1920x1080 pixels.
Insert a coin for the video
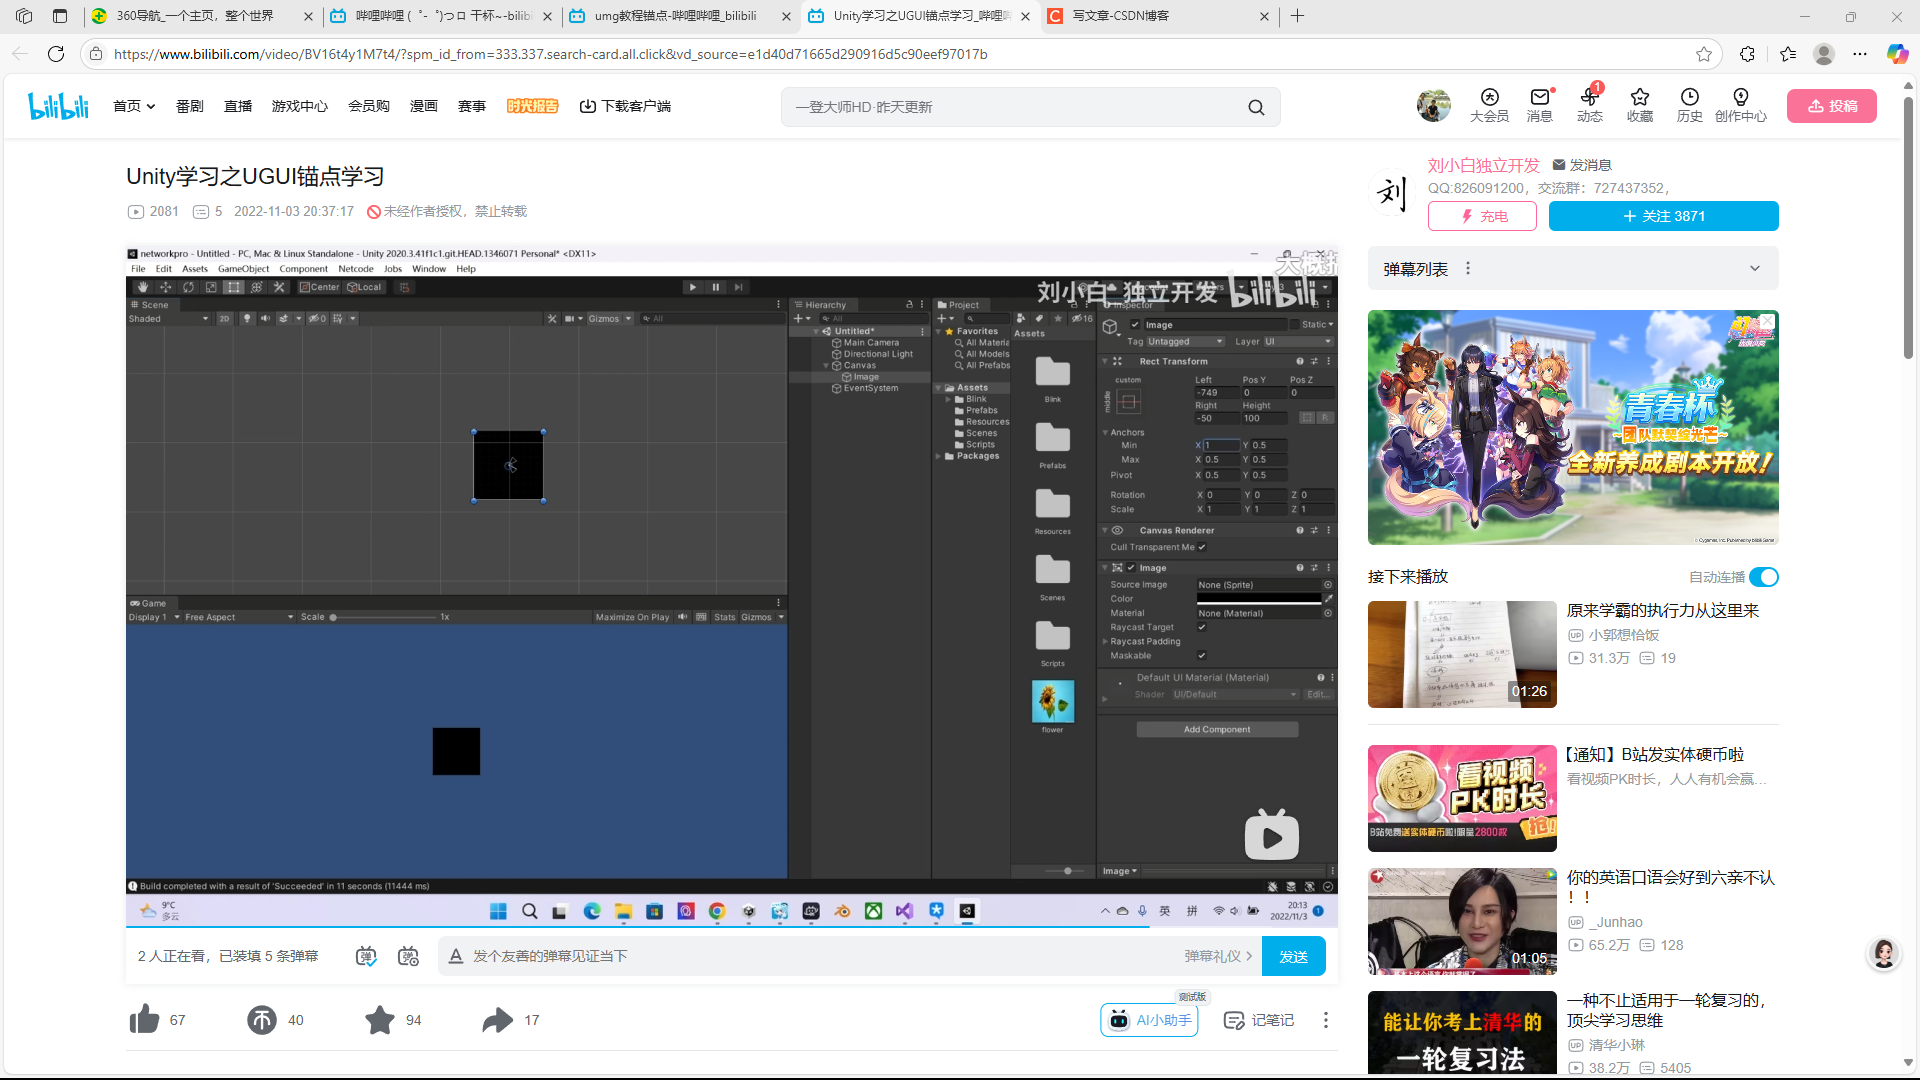pos(261,1019)
